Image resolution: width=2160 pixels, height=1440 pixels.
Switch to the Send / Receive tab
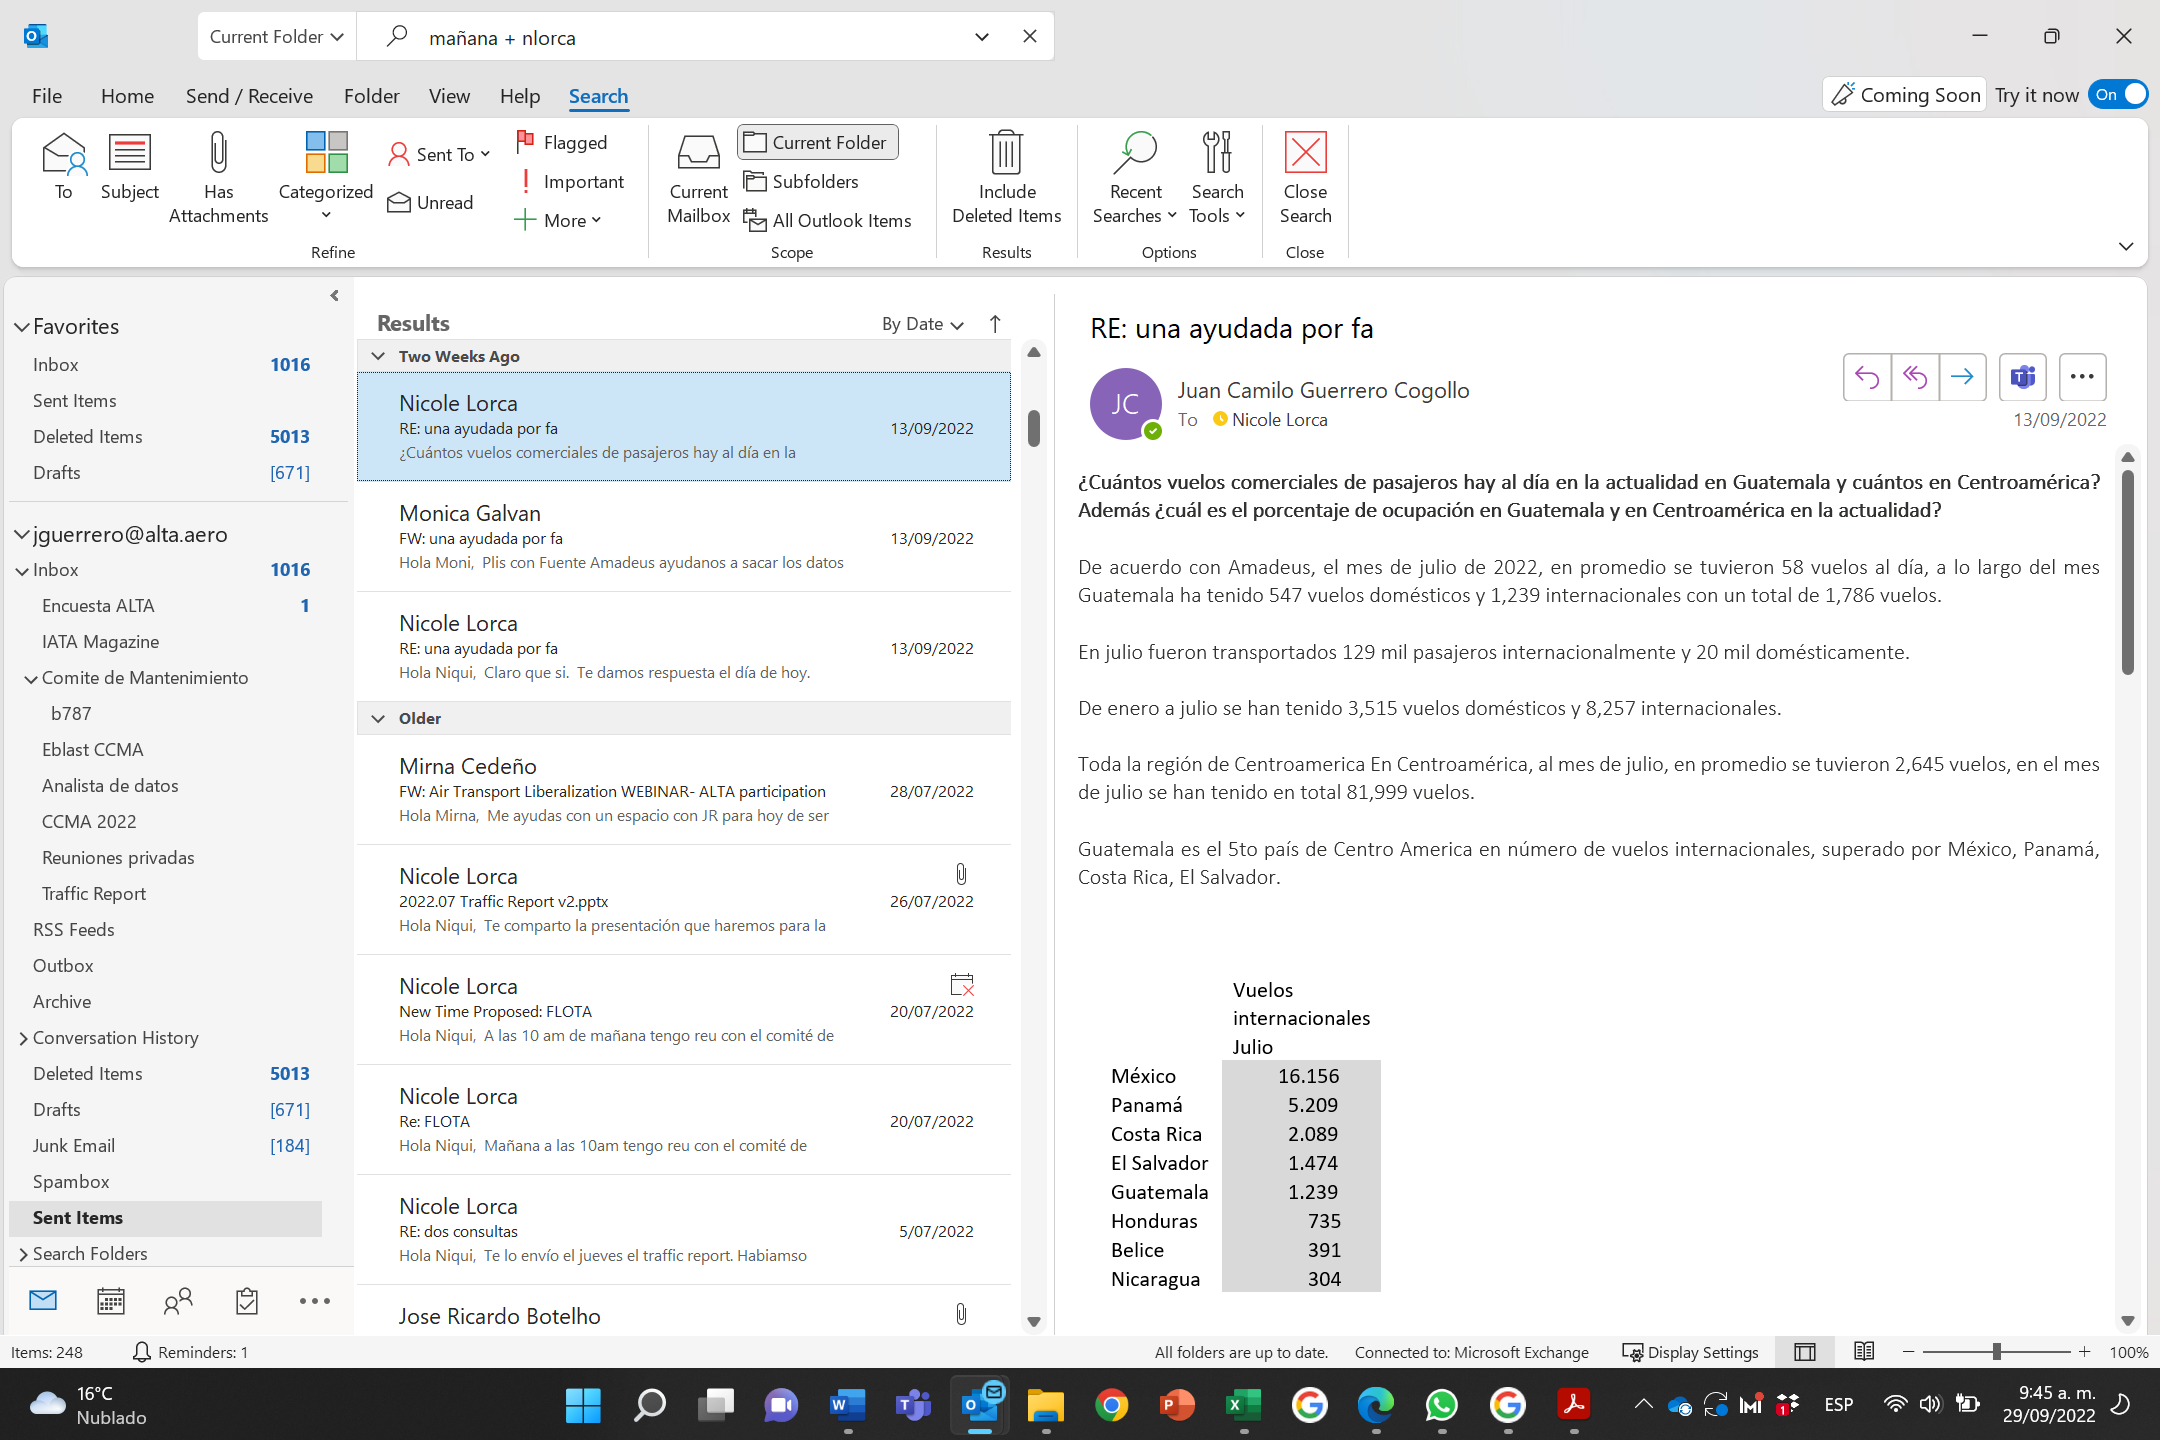249,96
